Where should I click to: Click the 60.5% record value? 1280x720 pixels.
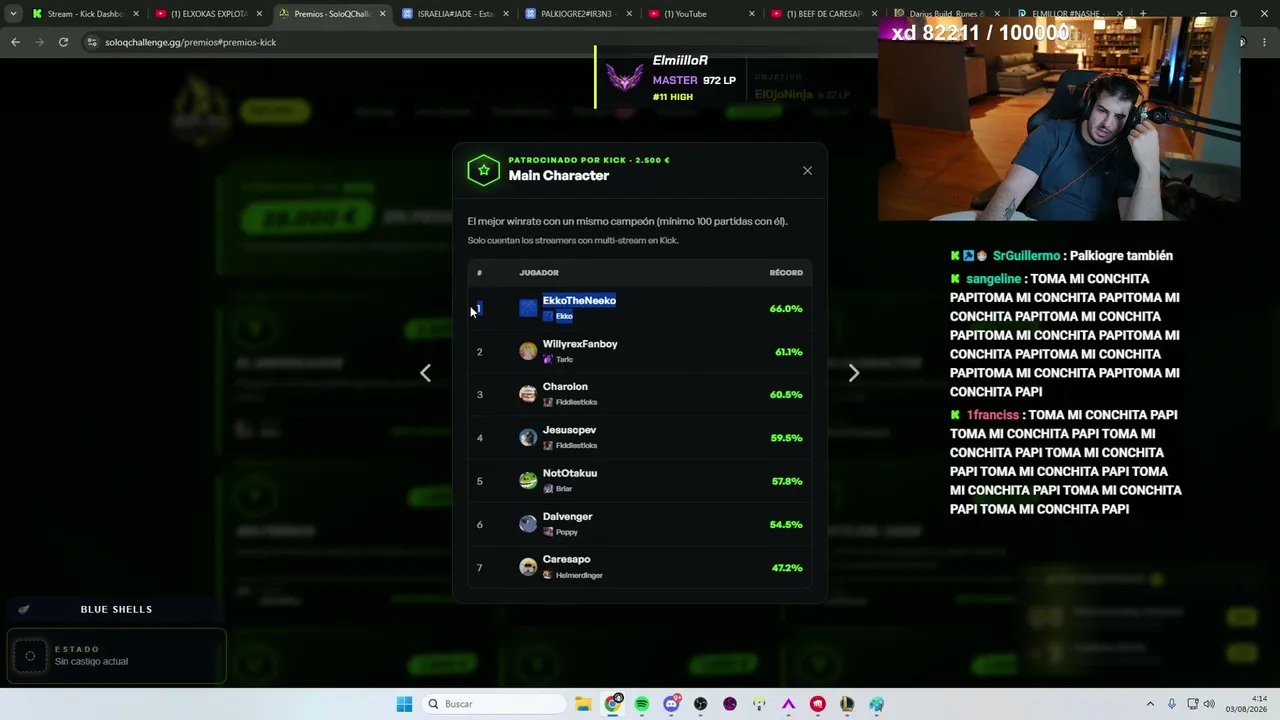(x=786, y=395)
